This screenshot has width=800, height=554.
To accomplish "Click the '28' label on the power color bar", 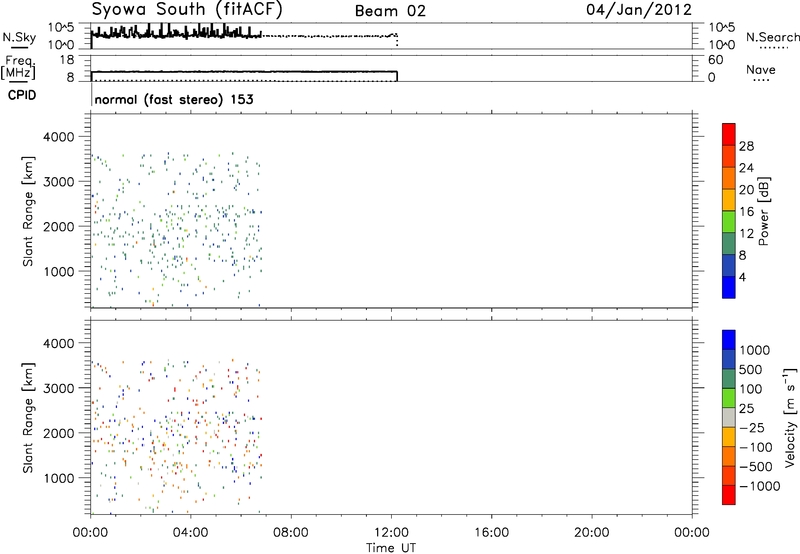I will 746,146.
